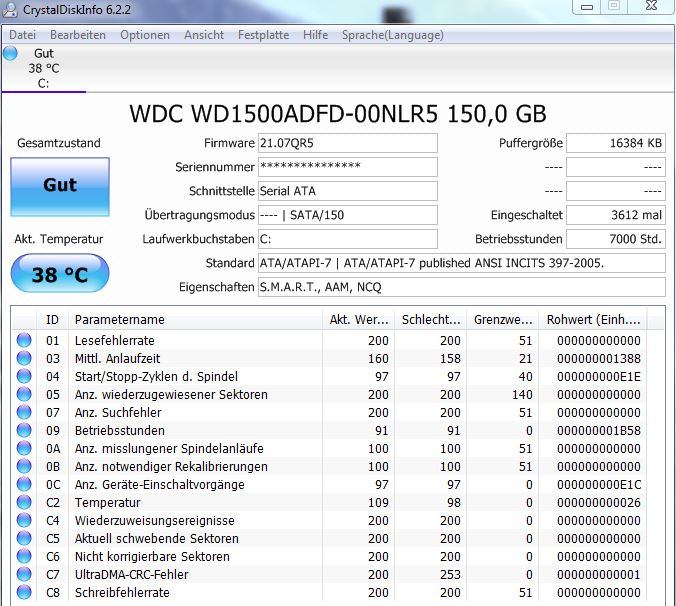This screenshot has width=676, height=606.
Task: Click the Betriebsstunden field 7000 Std.
Action: [x=616, y=239]
